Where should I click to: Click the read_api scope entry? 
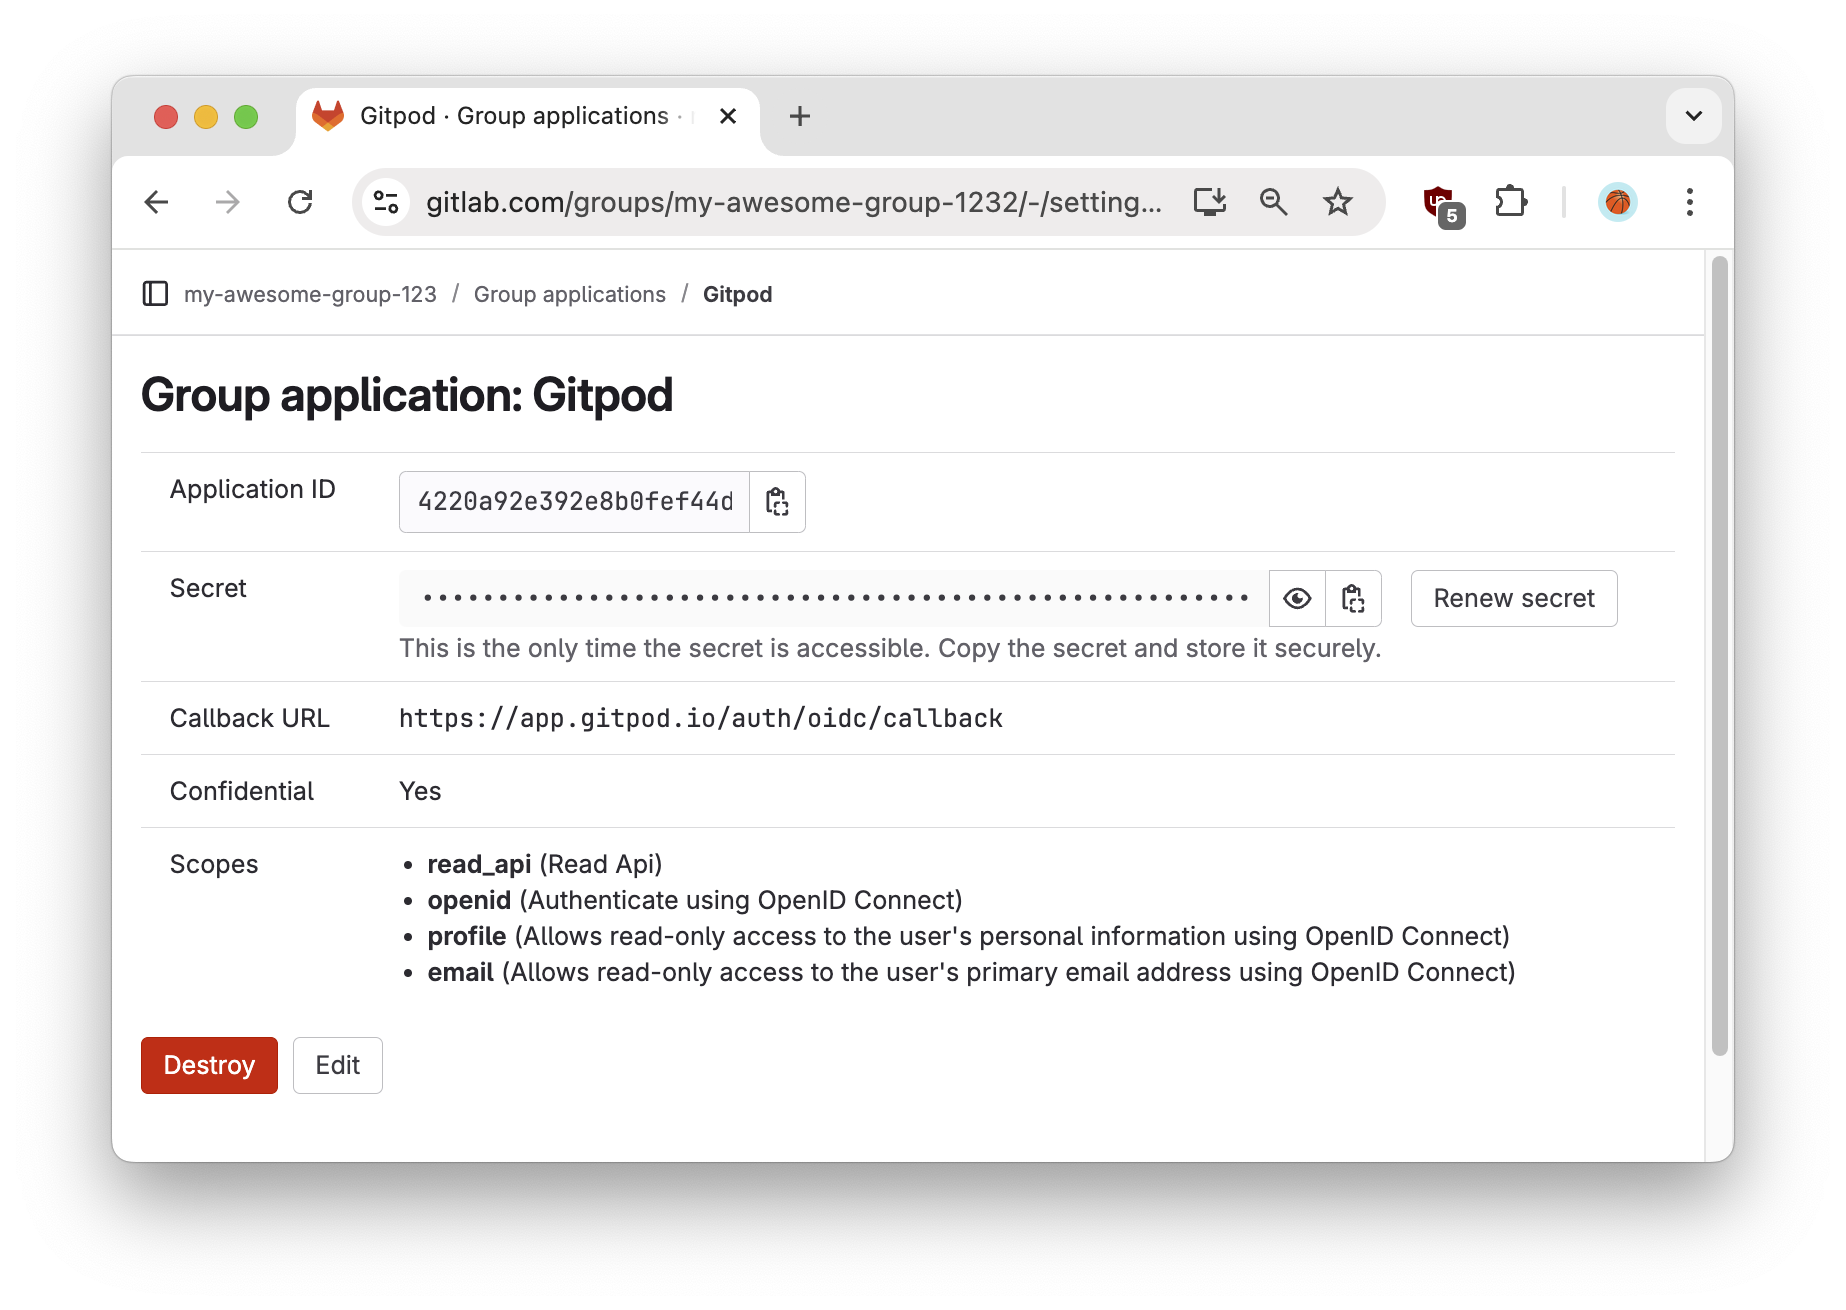(x=544, y=864)
